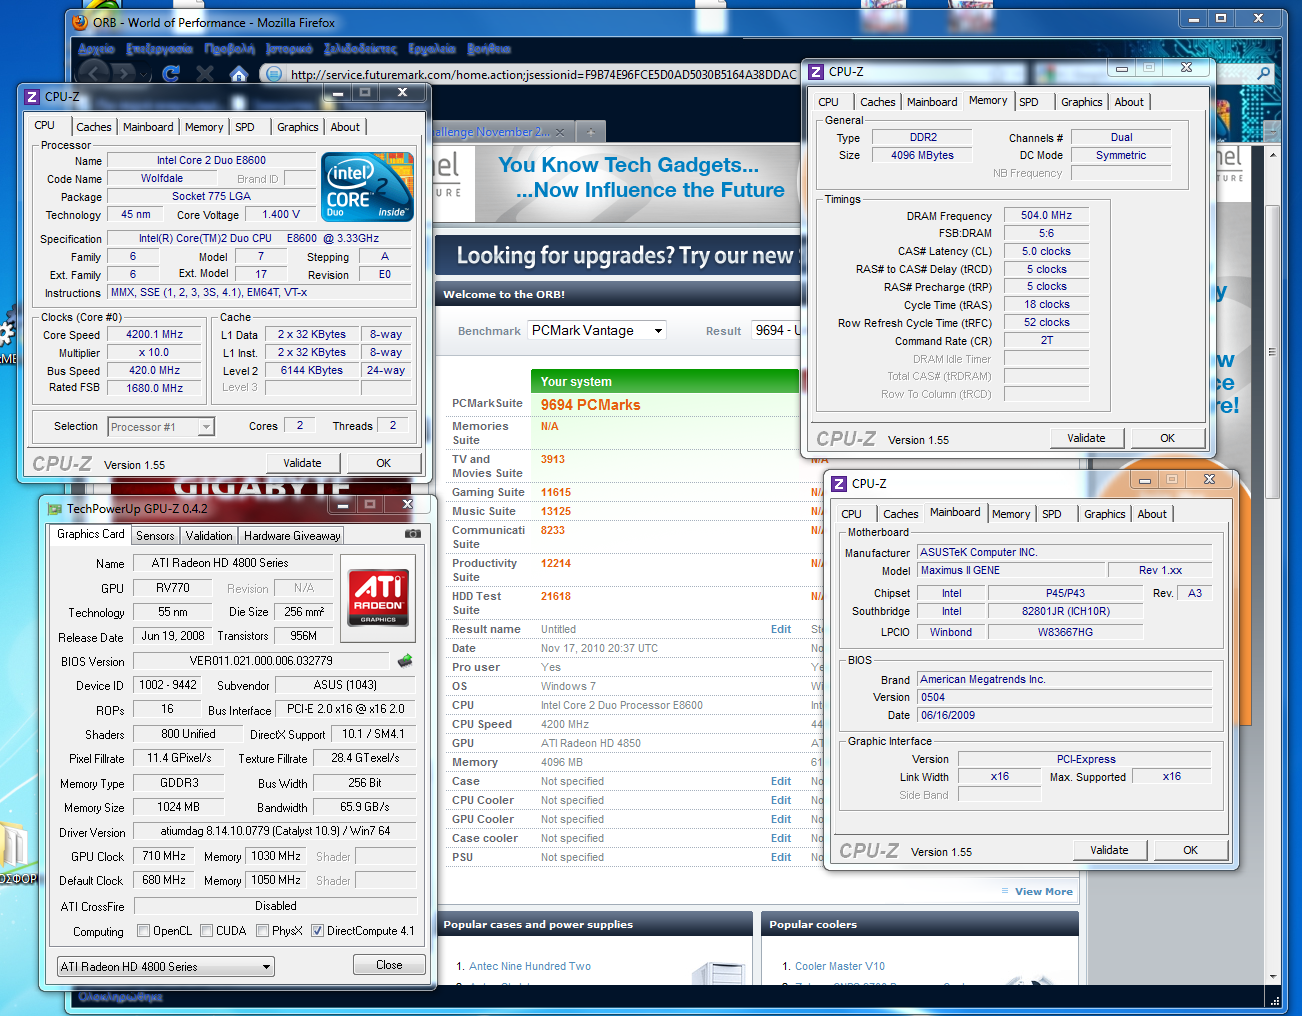This screenshot has width=1302, height=1016.
Task: Open About tab in Mainboard CPU-Z window
Action: (x=1152, y=514)
